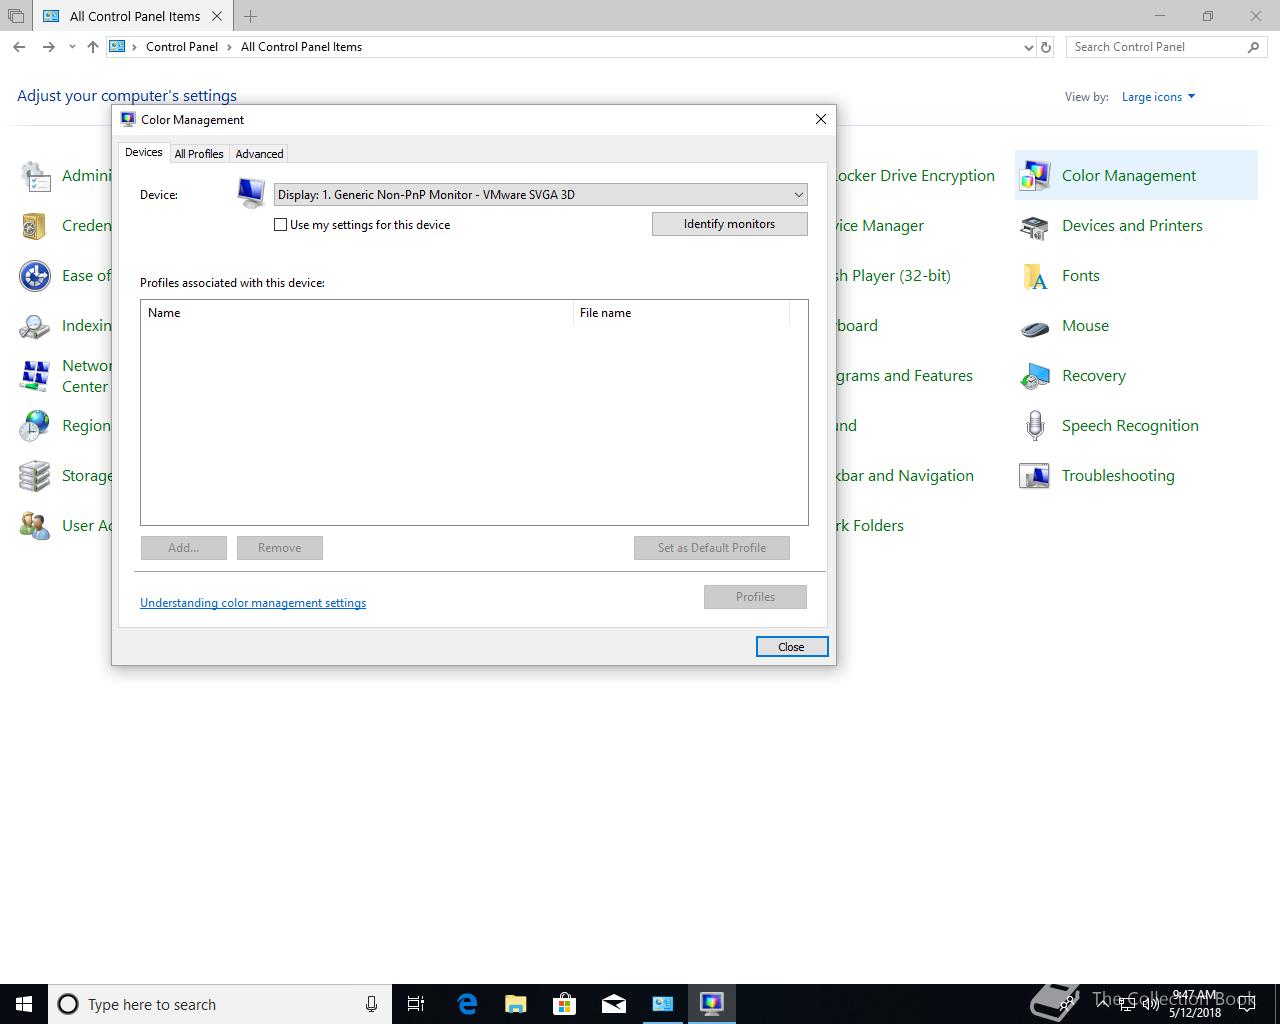1280x1024 pixels.
Task: Click the Name column header
Action: 358,313
